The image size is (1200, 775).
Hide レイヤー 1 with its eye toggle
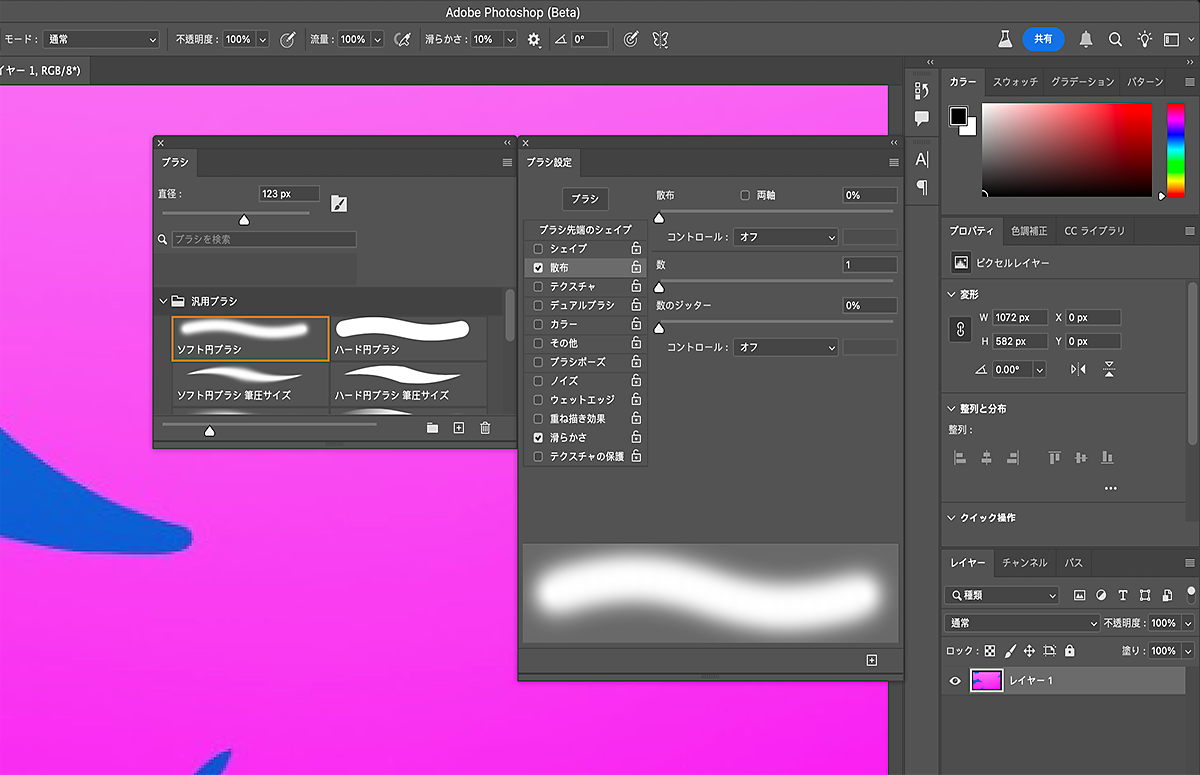(955, 680)
